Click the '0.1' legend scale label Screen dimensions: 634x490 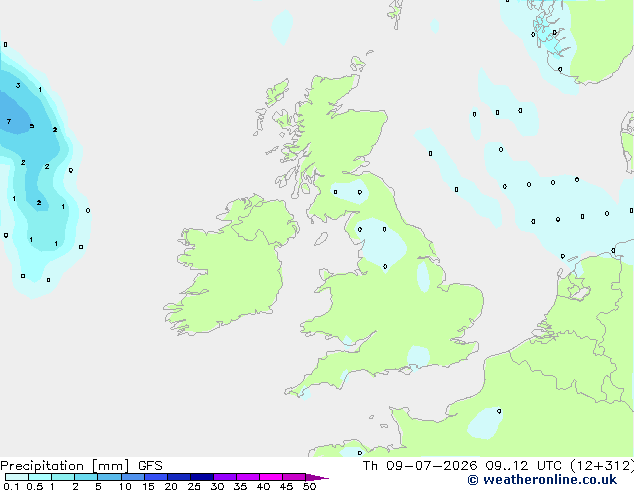(x=11, y=486)
